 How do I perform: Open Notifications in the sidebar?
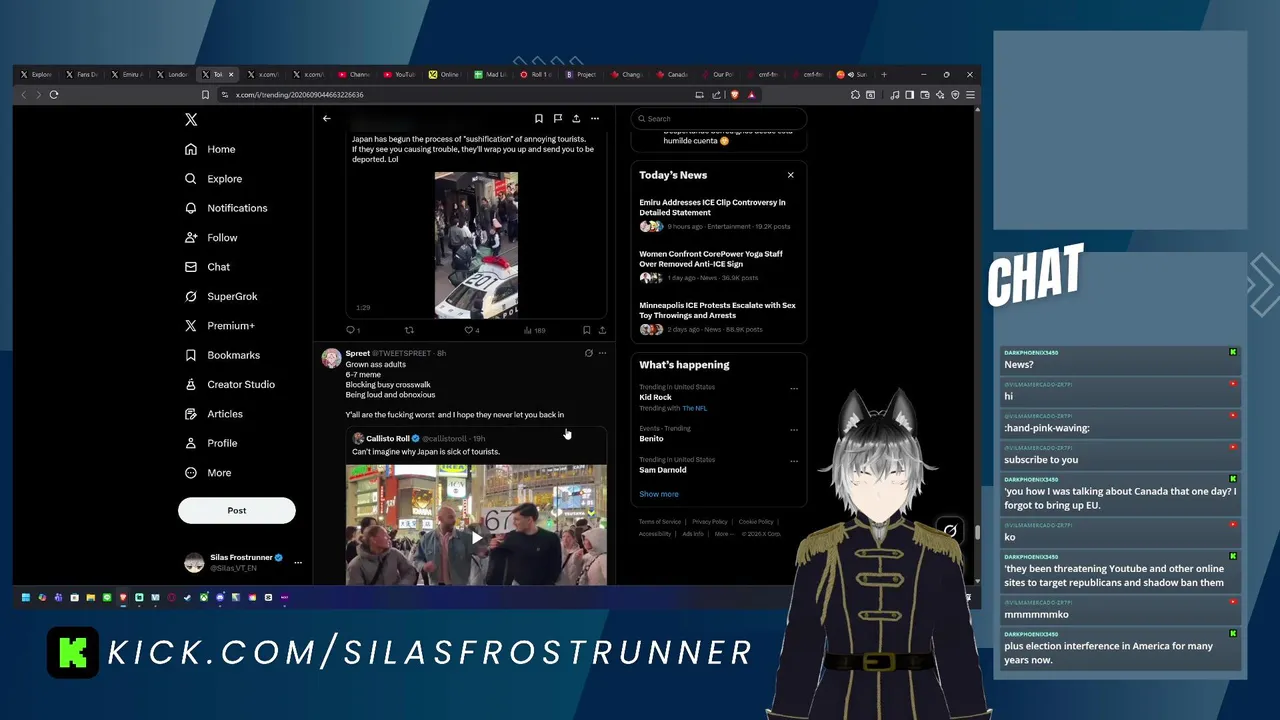tap(226, 208)
